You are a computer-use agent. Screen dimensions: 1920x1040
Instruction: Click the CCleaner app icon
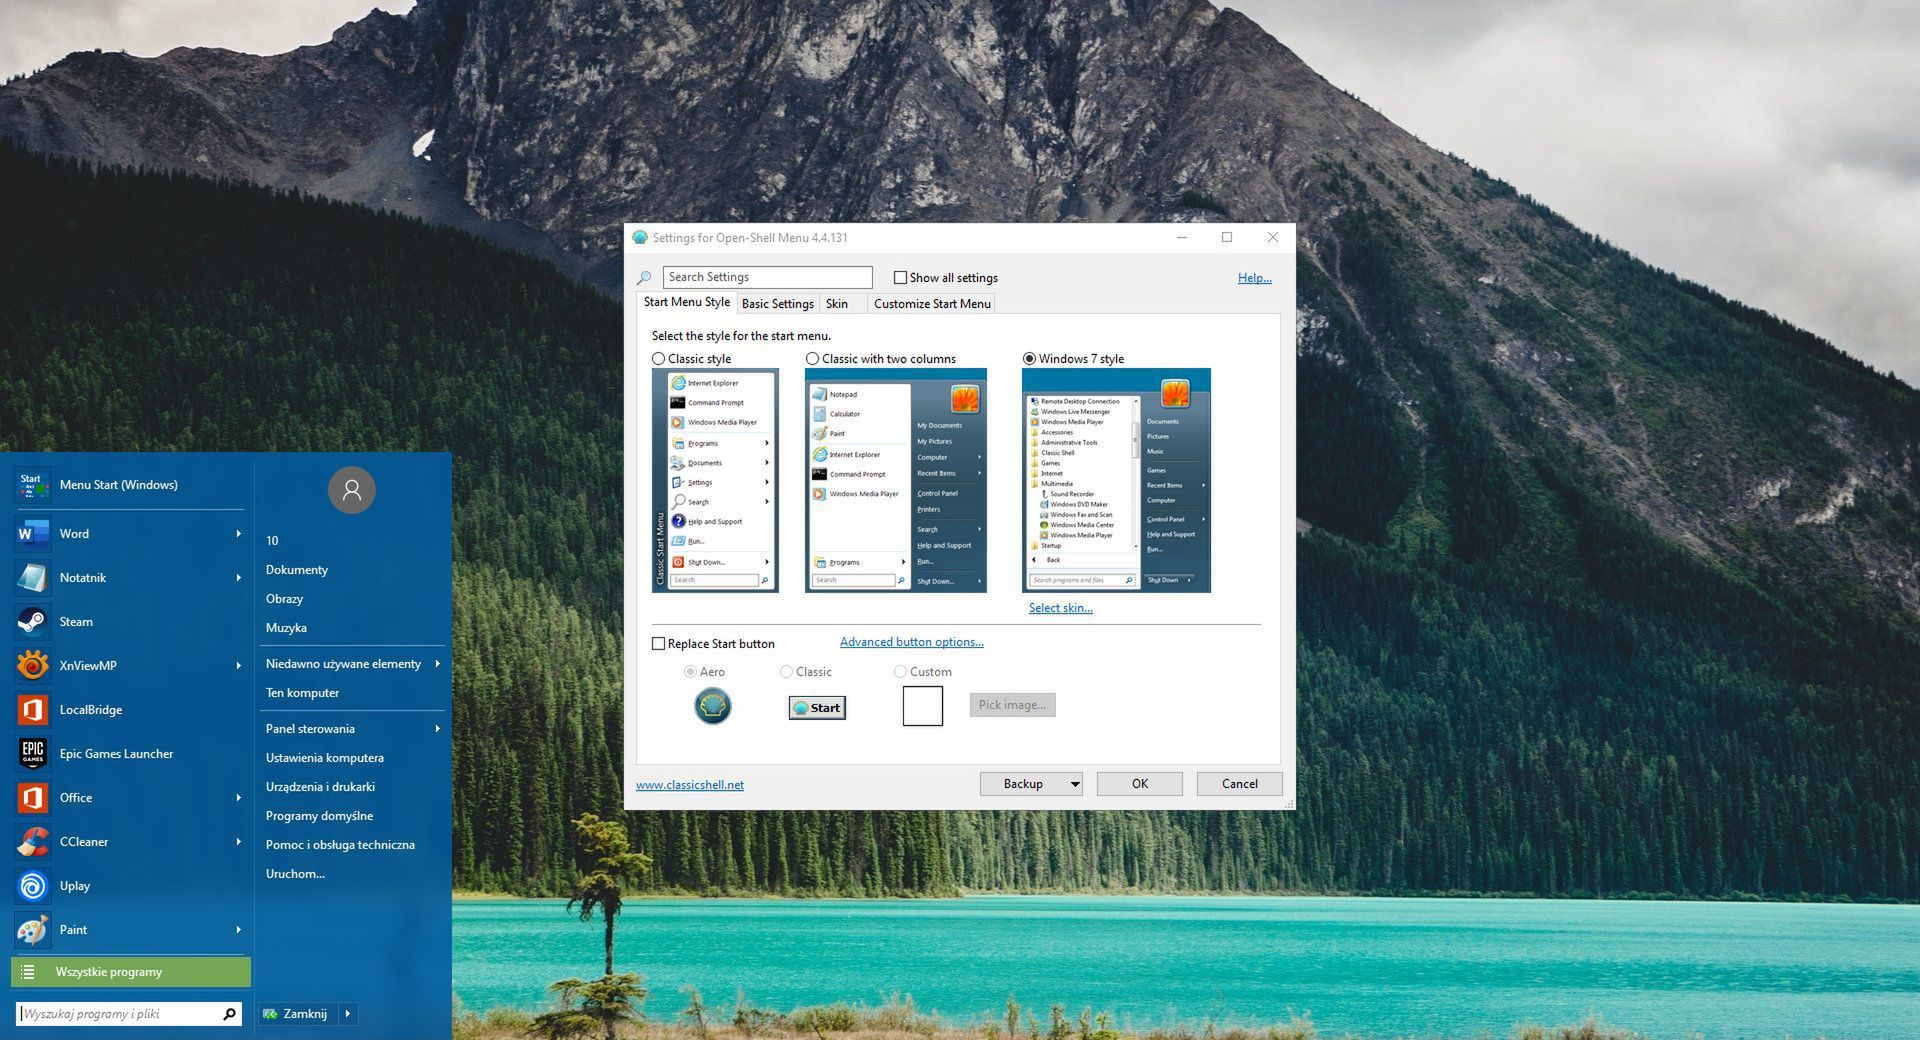(32, 842)
